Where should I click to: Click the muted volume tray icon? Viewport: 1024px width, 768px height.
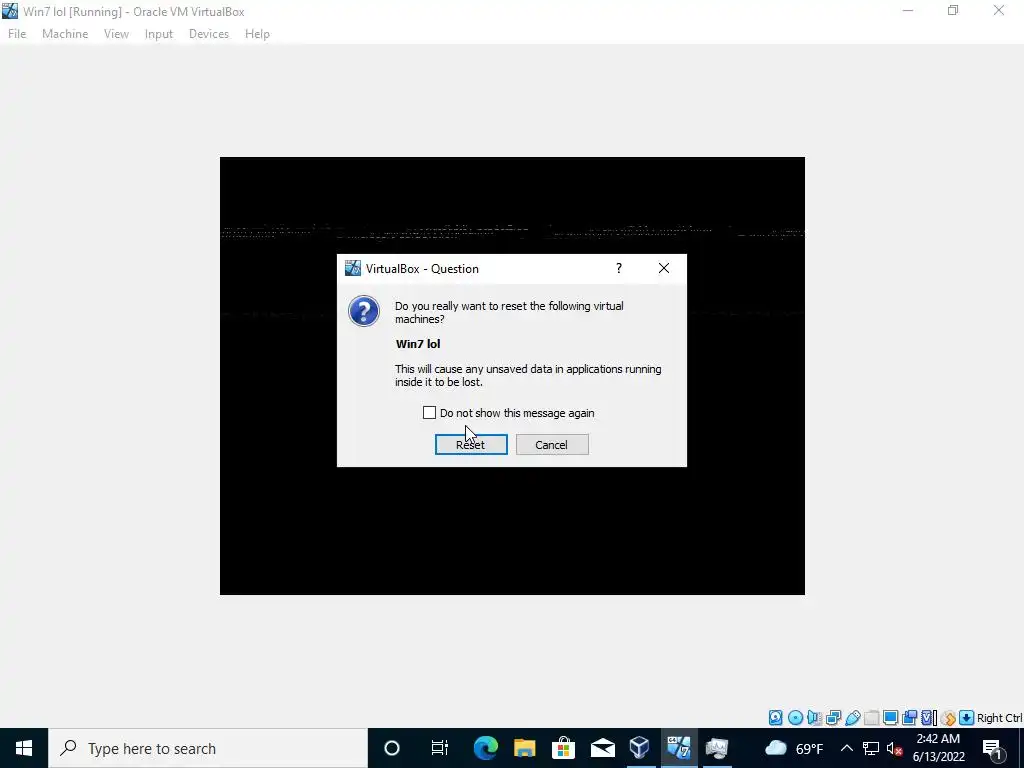[895, 748]
